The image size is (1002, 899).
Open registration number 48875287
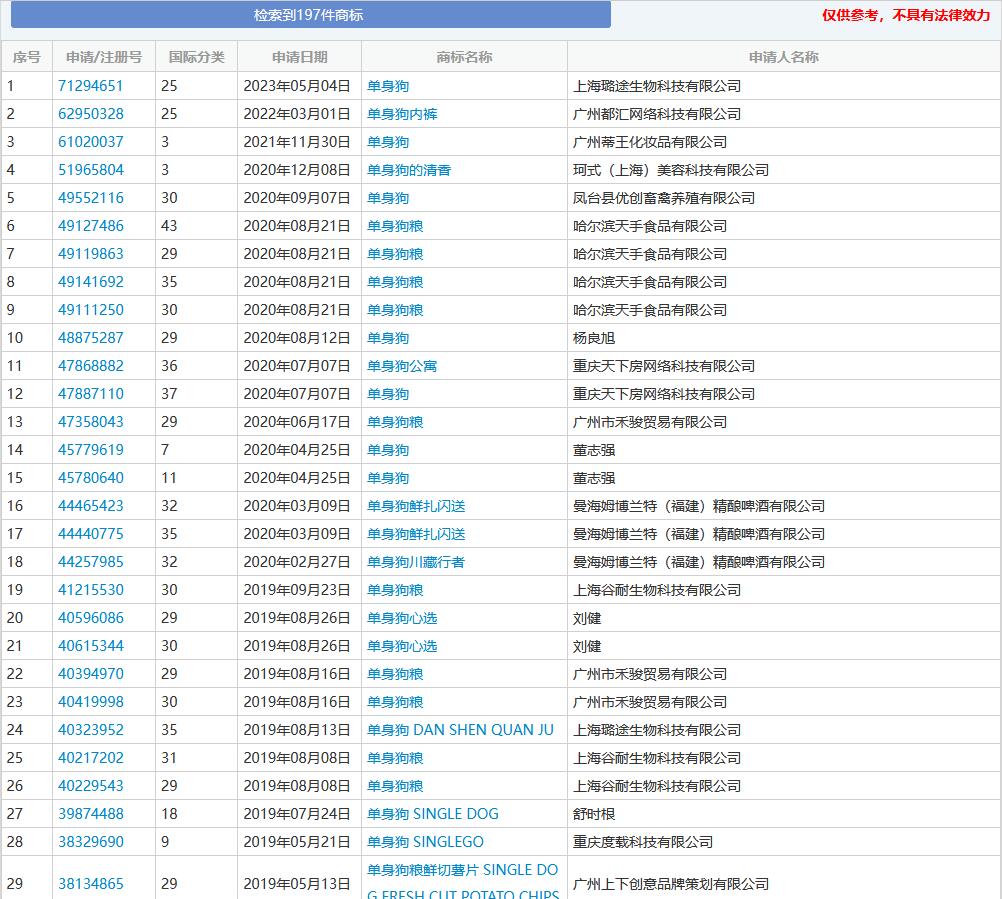pyautogui.click(x=91, y=337)
